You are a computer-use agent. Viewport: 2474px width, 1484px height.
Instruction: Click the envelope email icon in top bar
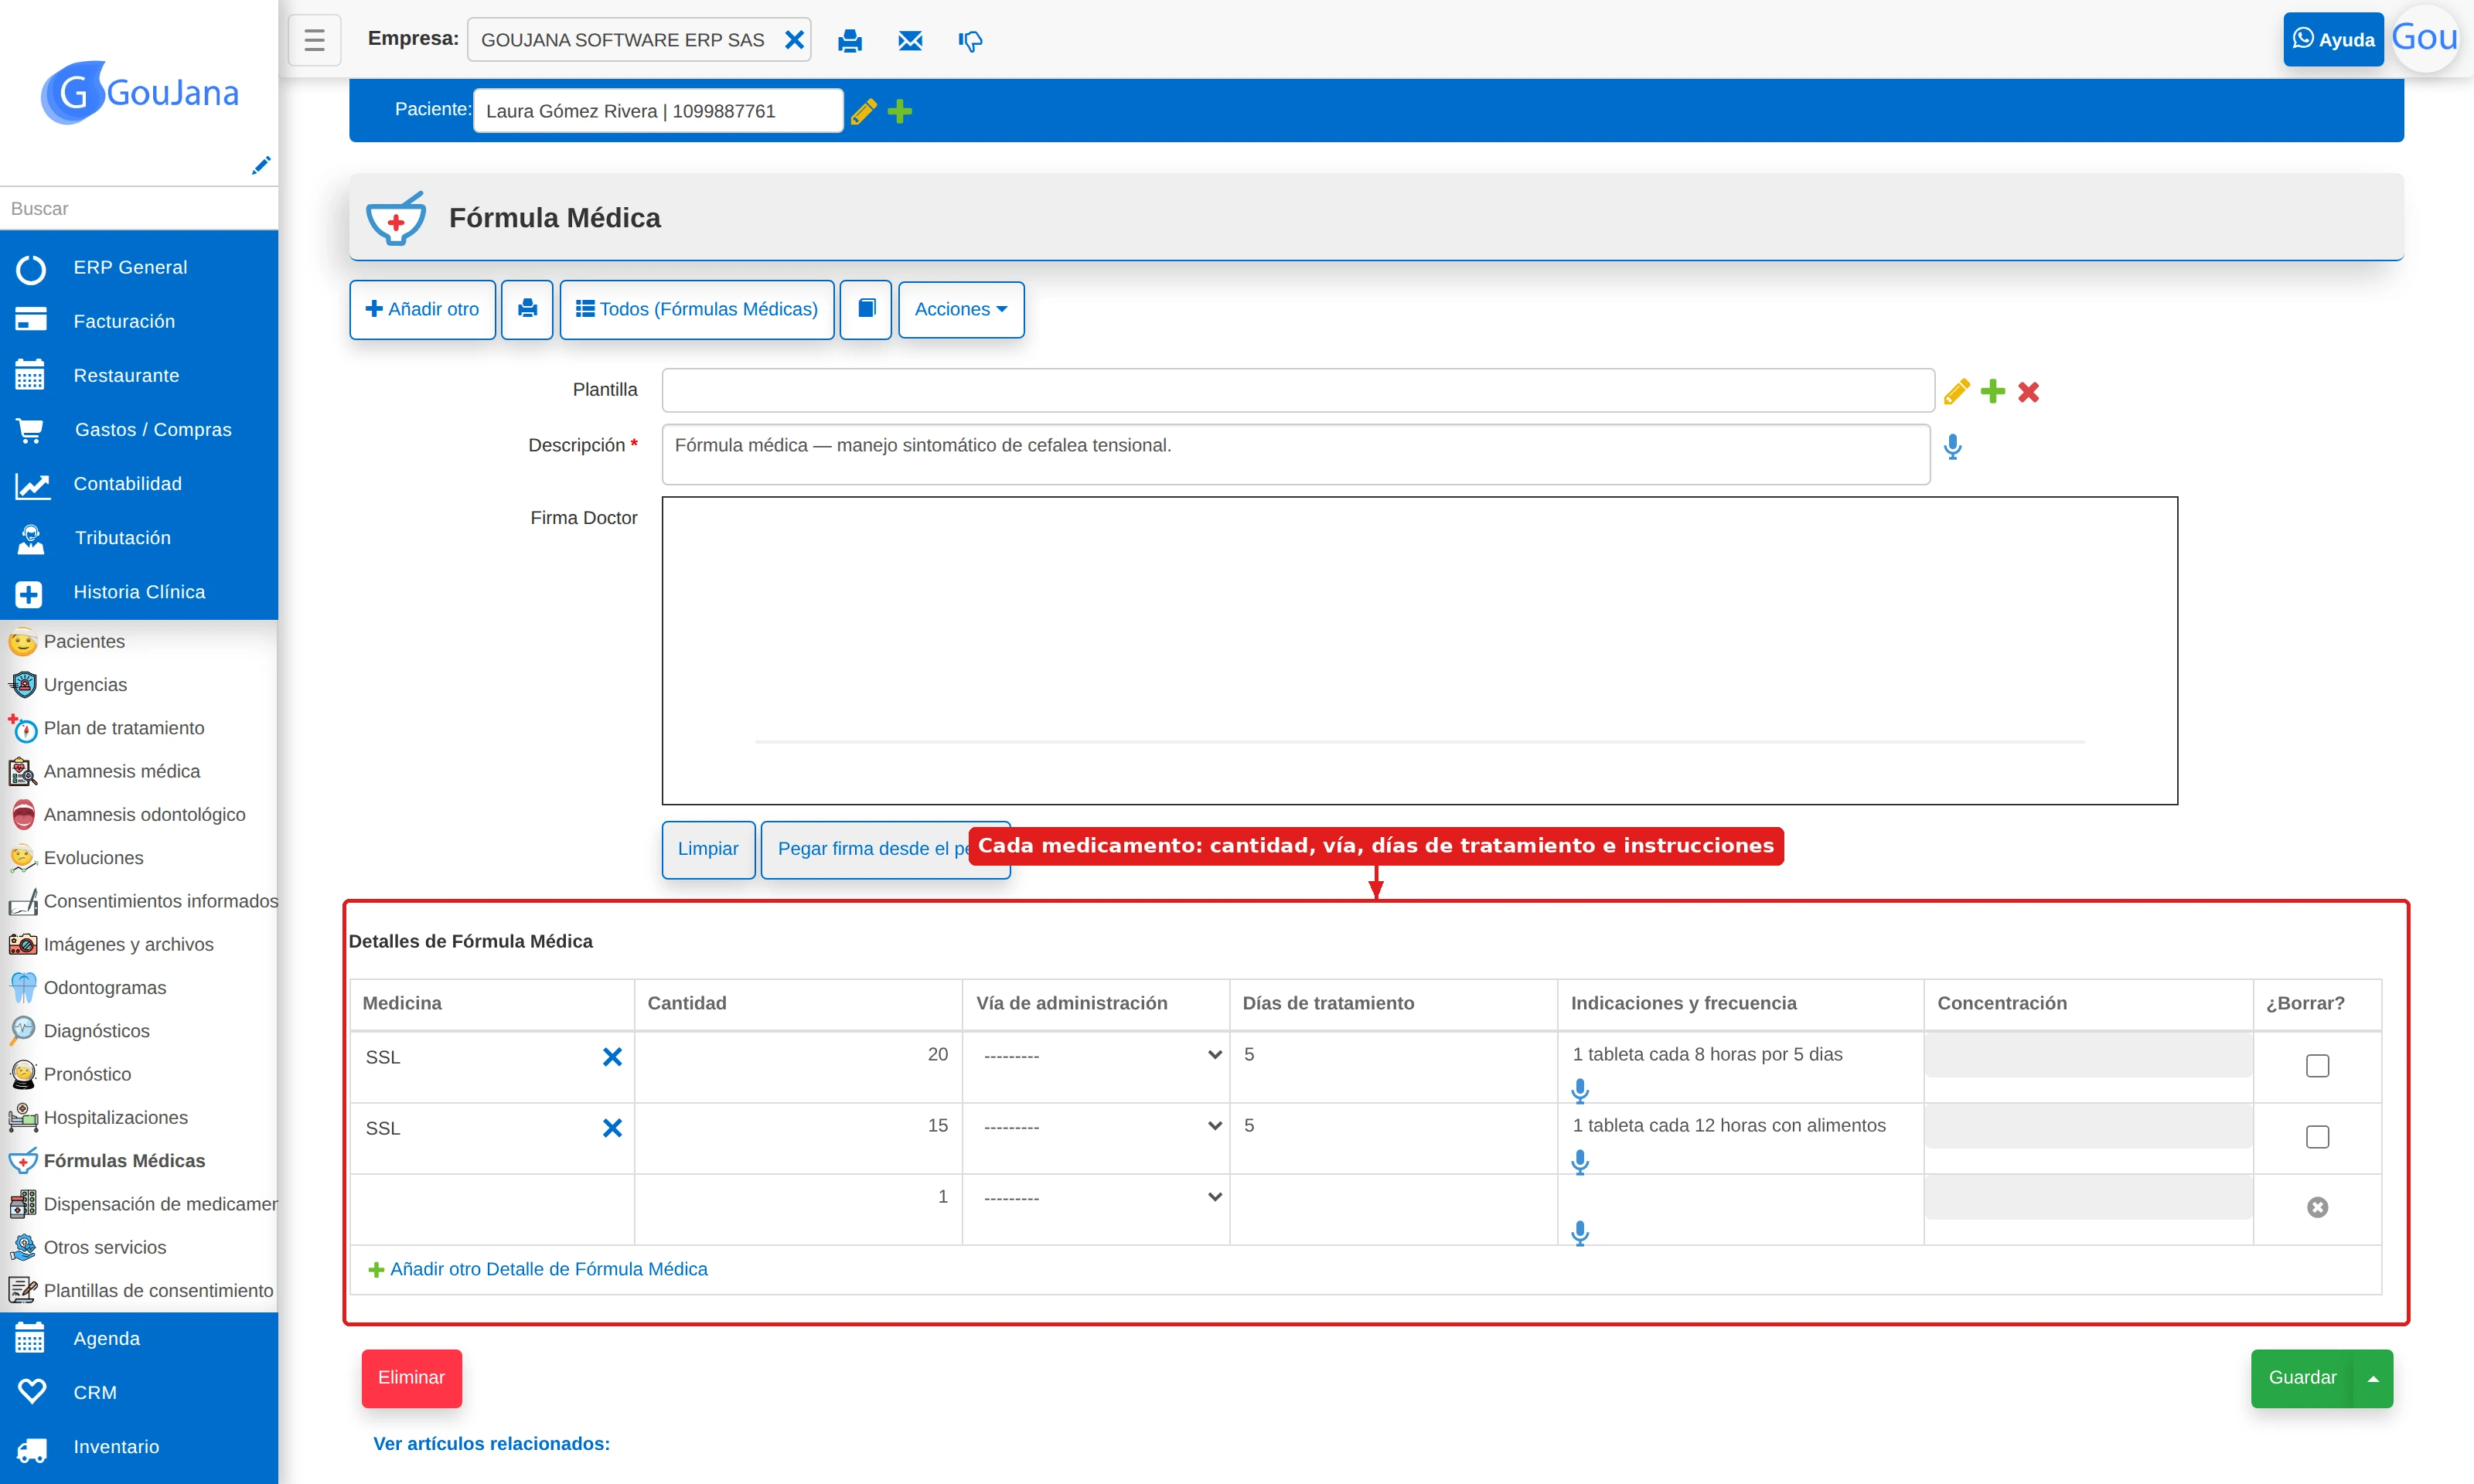(910, 41)
